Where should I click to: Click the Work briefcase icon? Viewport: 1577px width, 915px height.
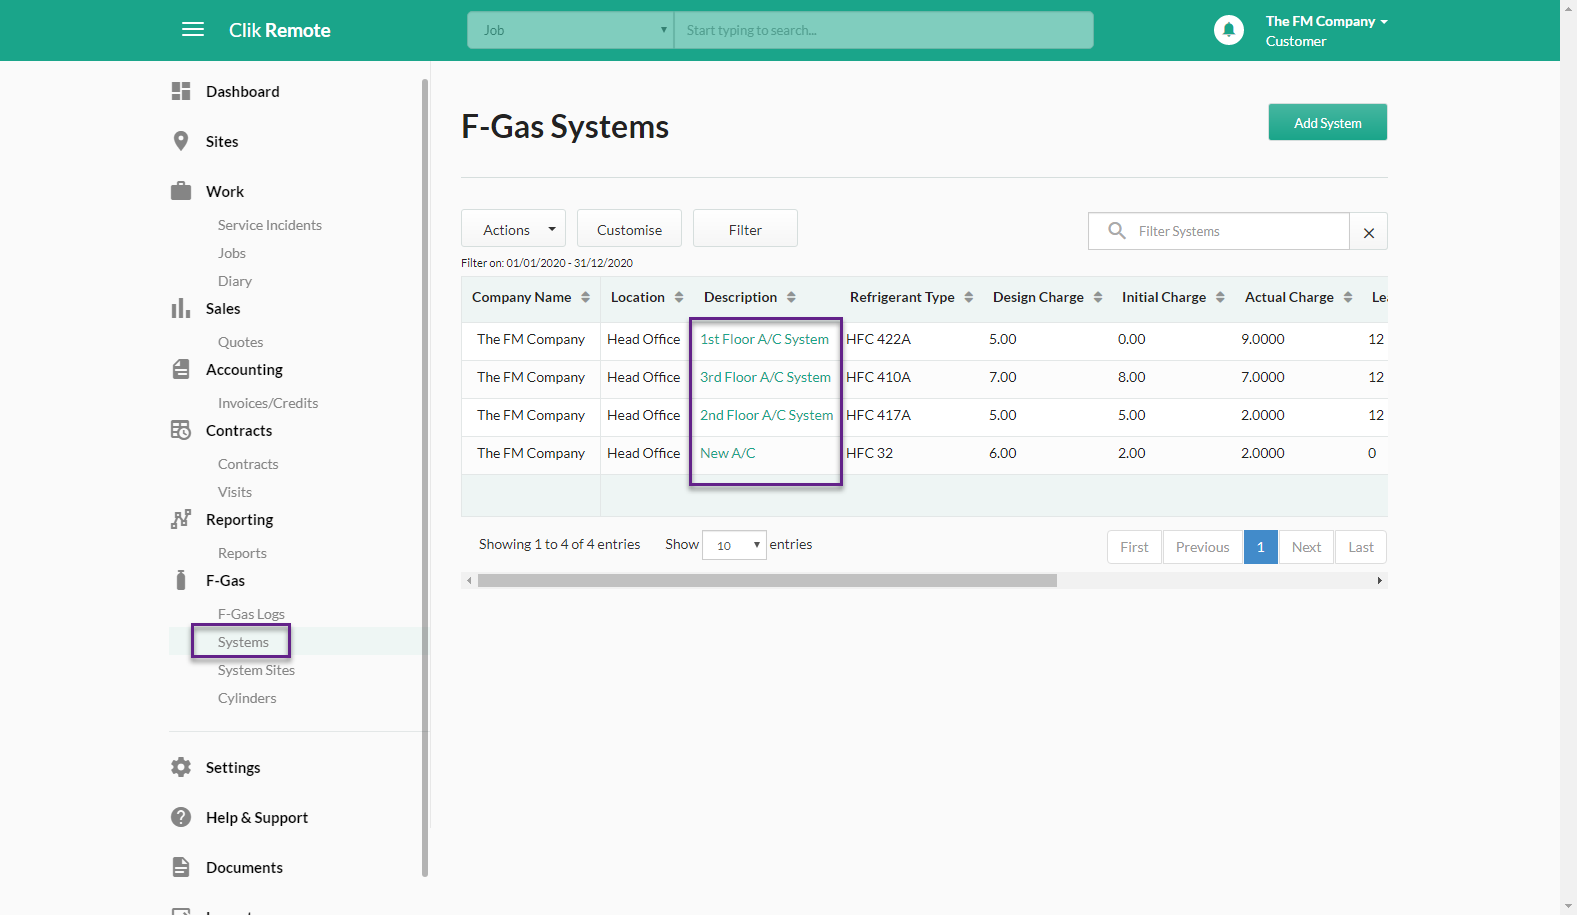181,191
